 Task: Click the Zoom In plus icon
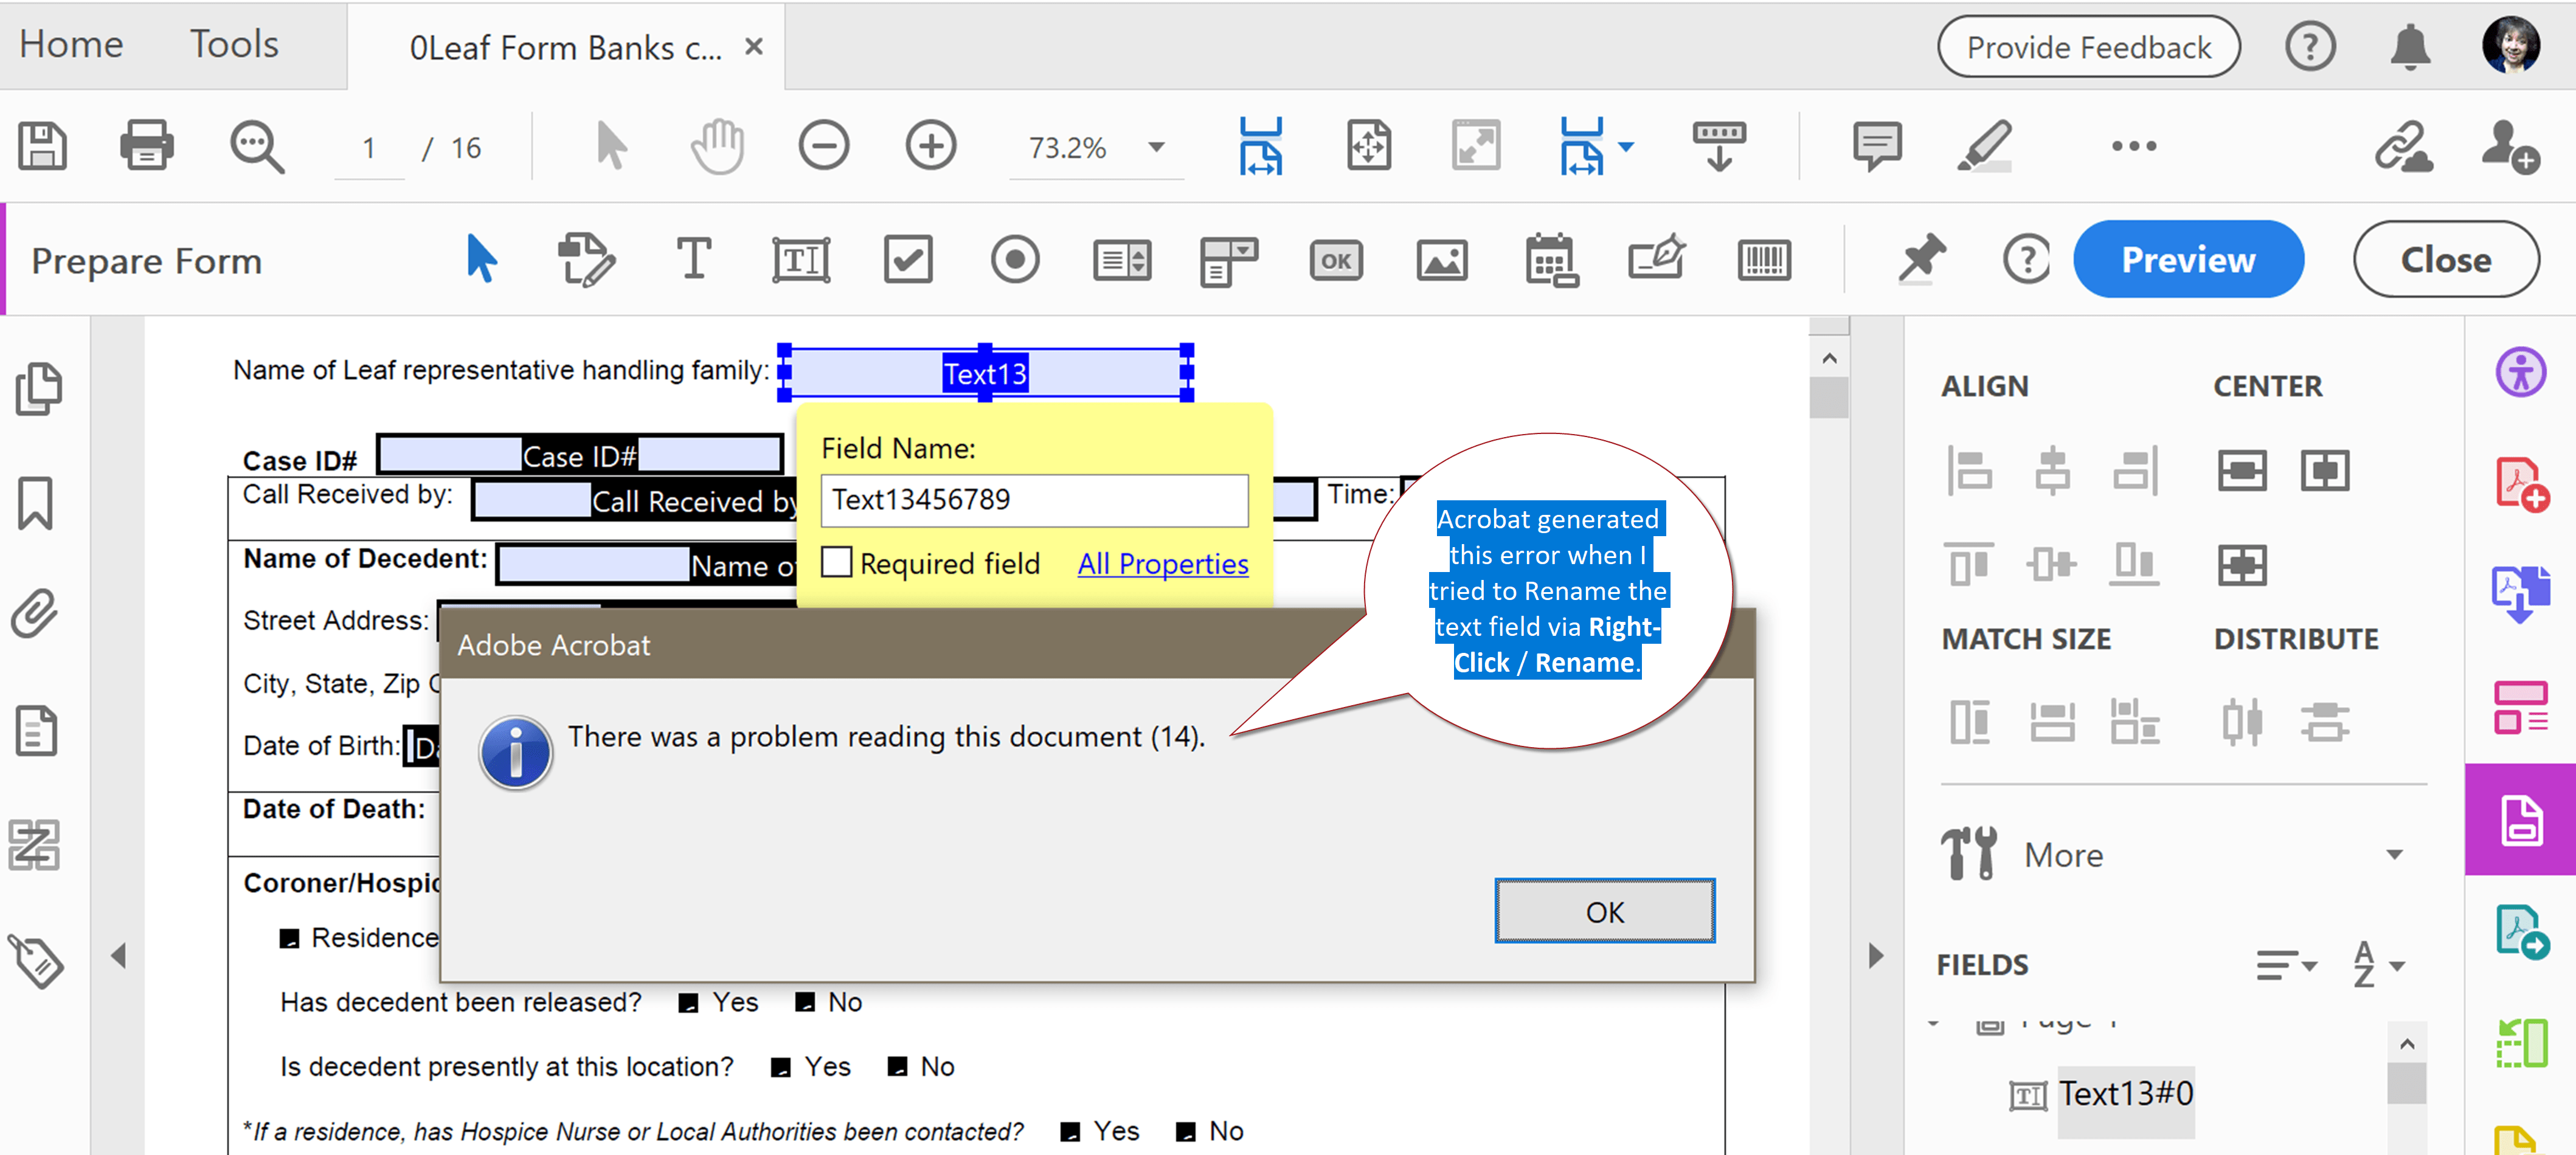(930, 147)
